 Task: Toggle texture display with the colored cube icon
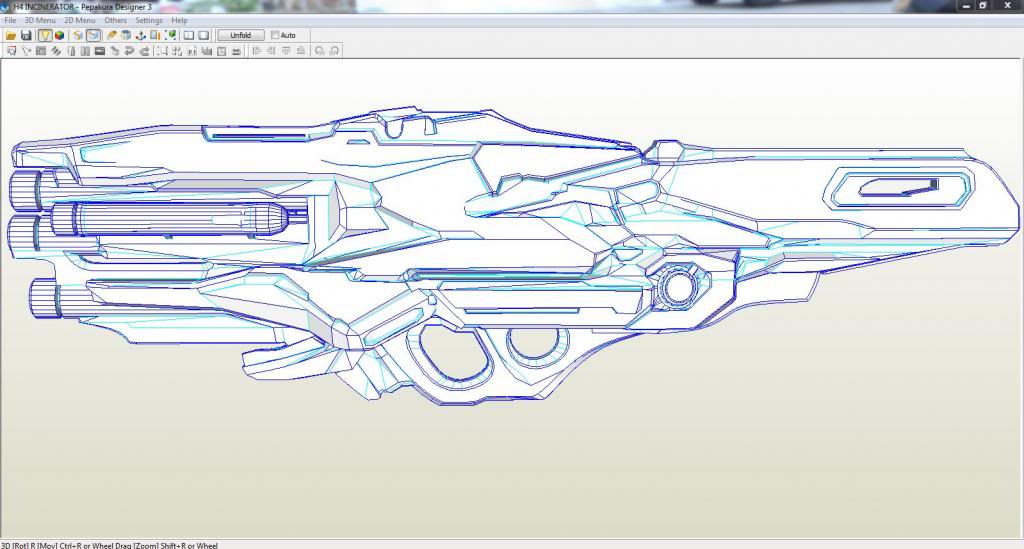(x=59, y=35)
